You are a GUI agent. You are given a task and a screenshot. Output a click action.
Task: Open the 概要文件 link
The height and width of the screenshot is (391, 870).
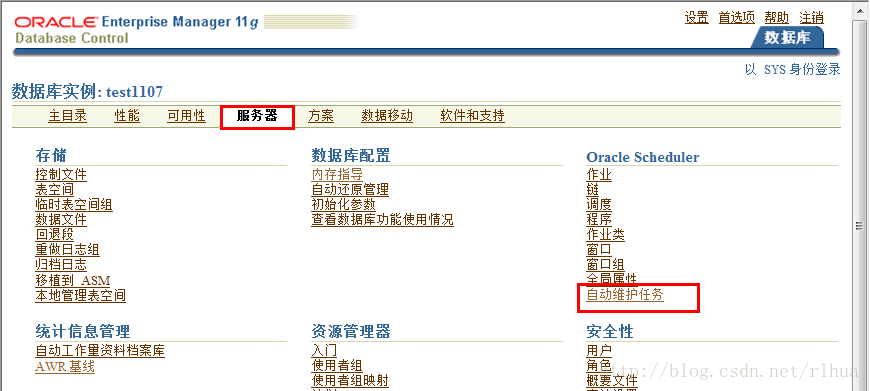tap(612, 381)
